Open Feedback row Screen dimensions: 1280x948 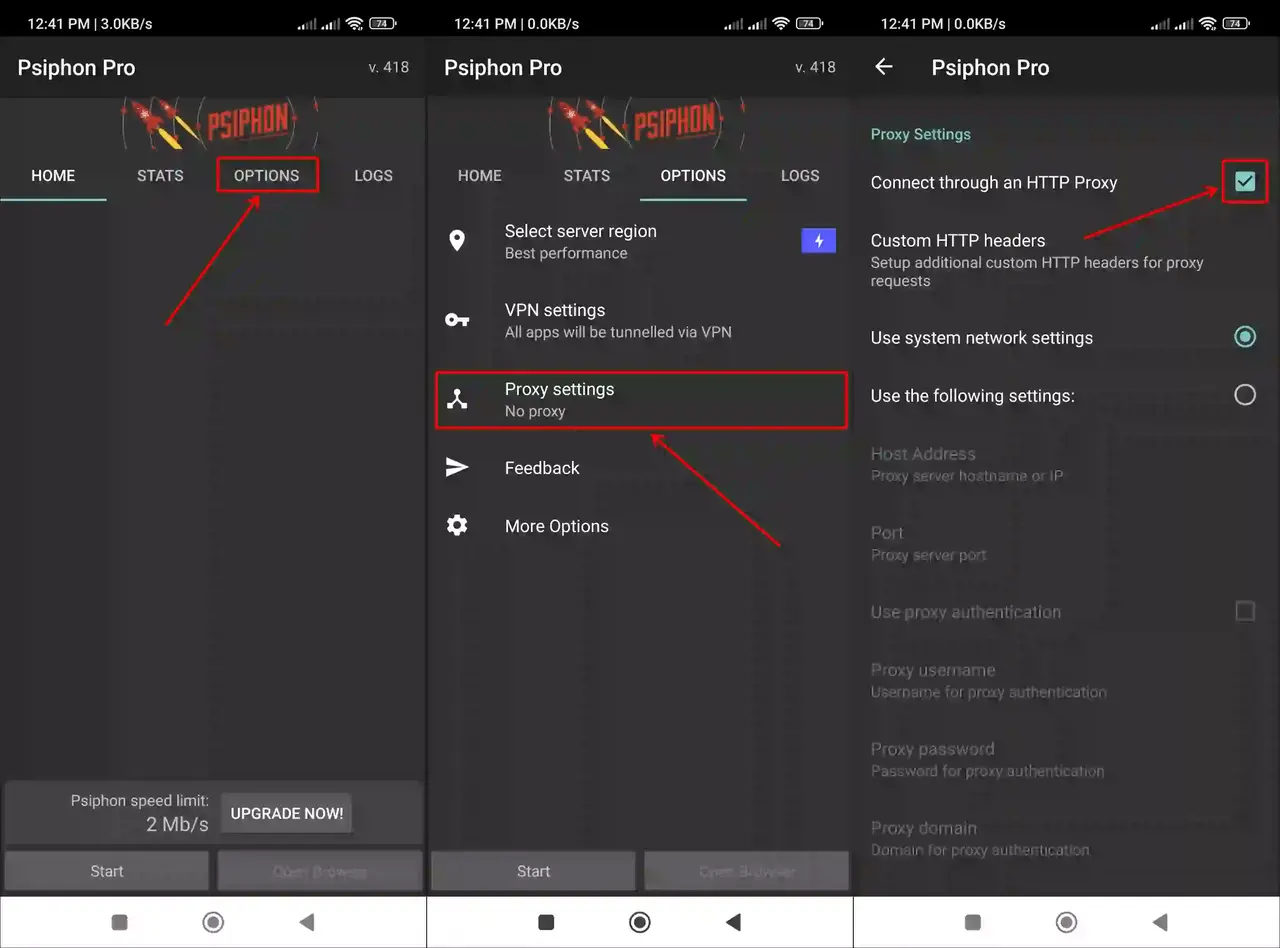(640, 467)
